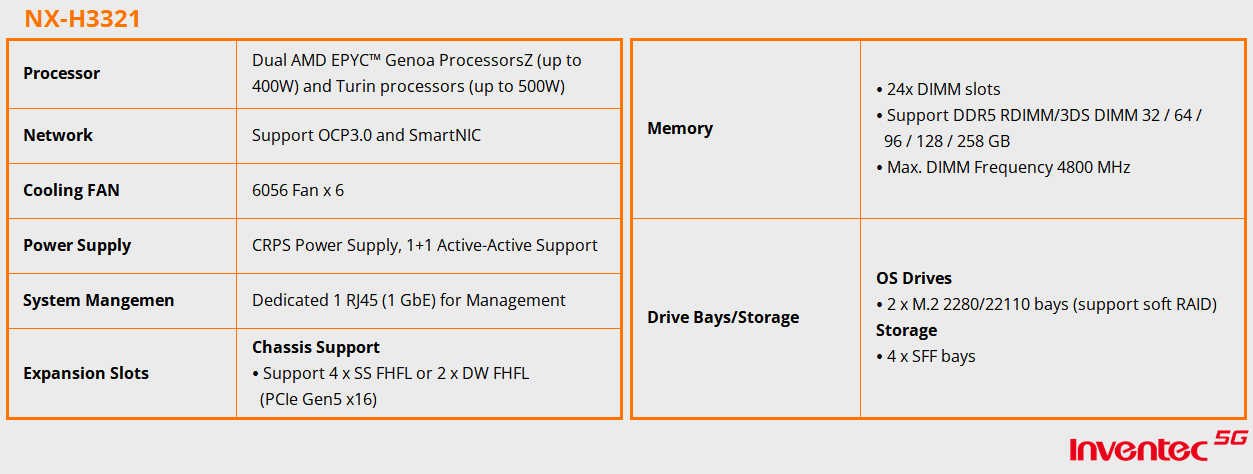The height and width of the screenshot is (474, 1253).
Task: Click the Dual AMD EPYC Genoa processor description
Action: click(416, 73)
